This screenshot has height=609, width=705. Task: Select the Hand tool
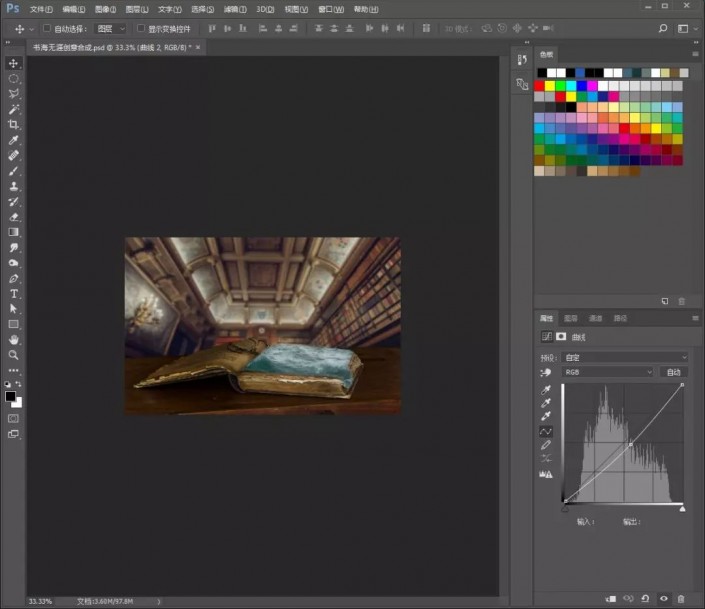[13, 340]
